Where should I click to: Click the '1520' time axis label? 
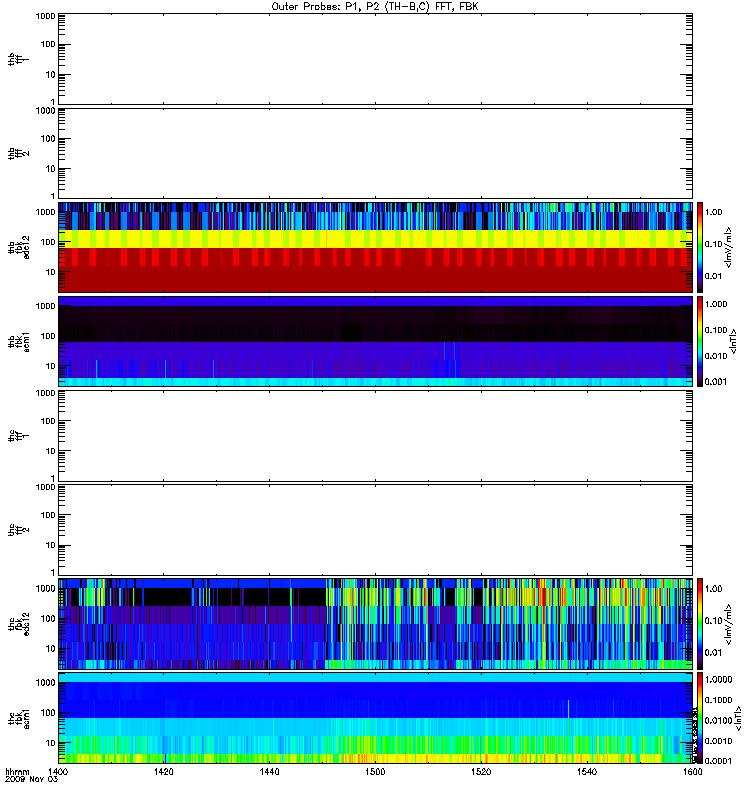click(481, 771)
